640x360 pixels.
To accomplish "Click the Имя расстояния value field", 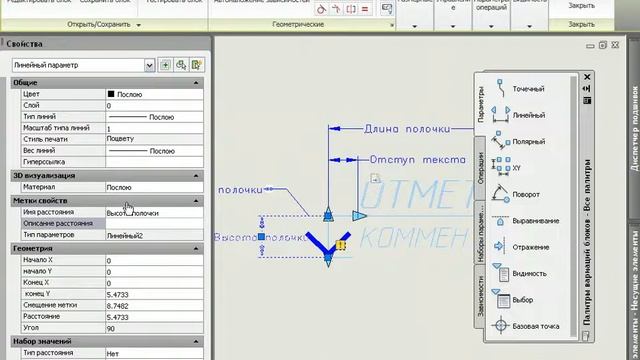I will [x=154, y=213].
